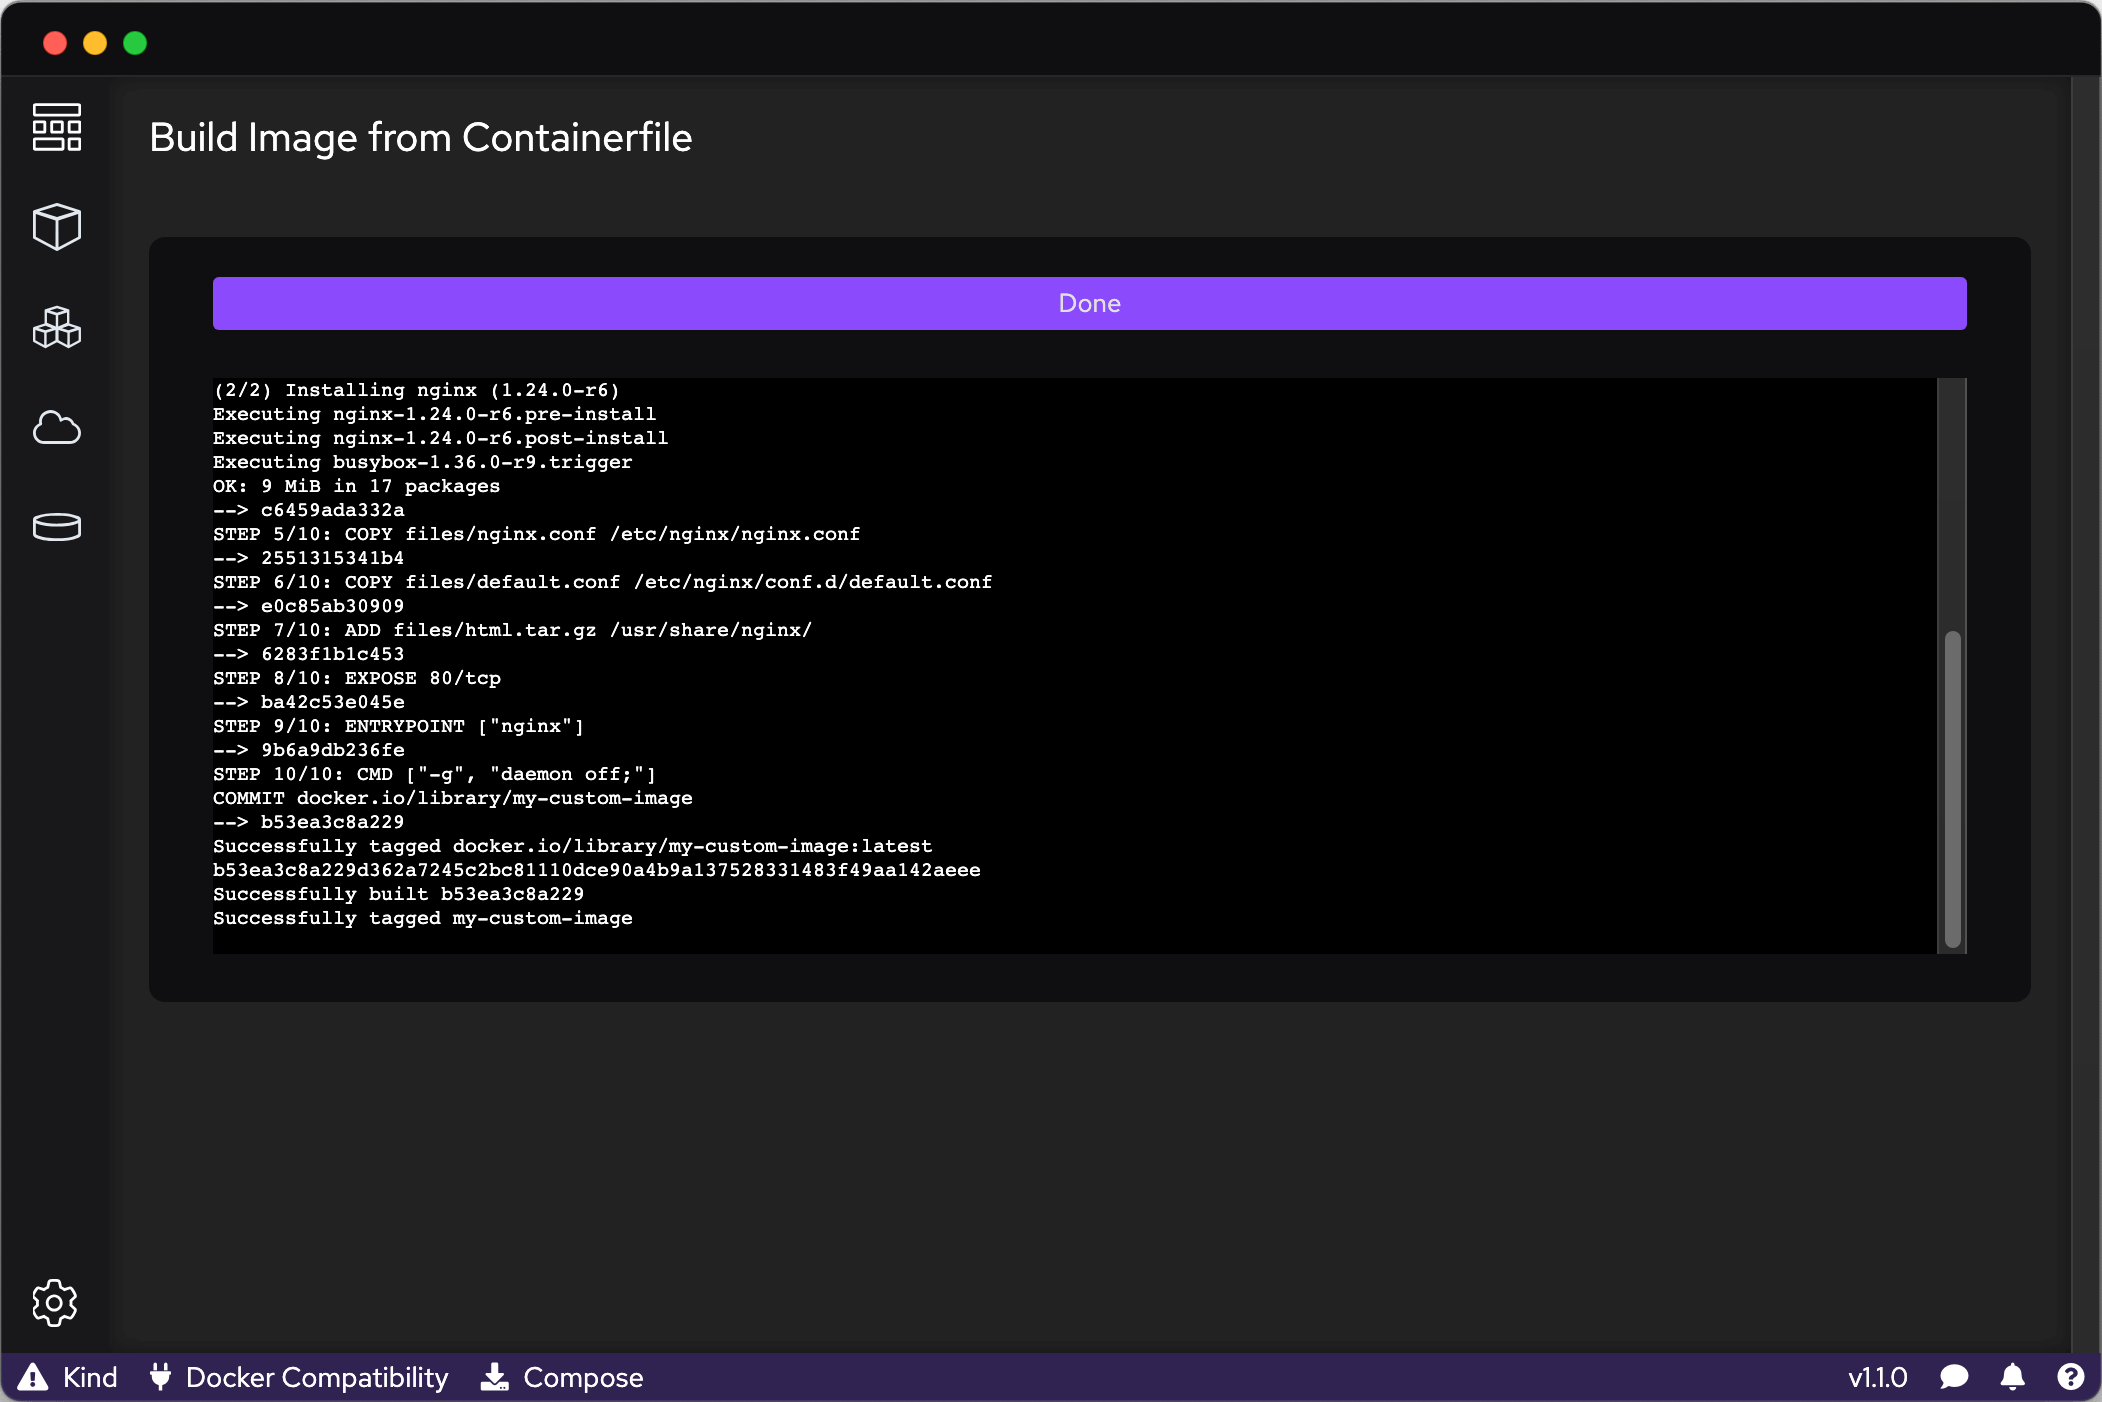Click 'OK: 9 MiB in 17 packages' line
Screen dimensions: 2102x1402
[x=356, y=486]
